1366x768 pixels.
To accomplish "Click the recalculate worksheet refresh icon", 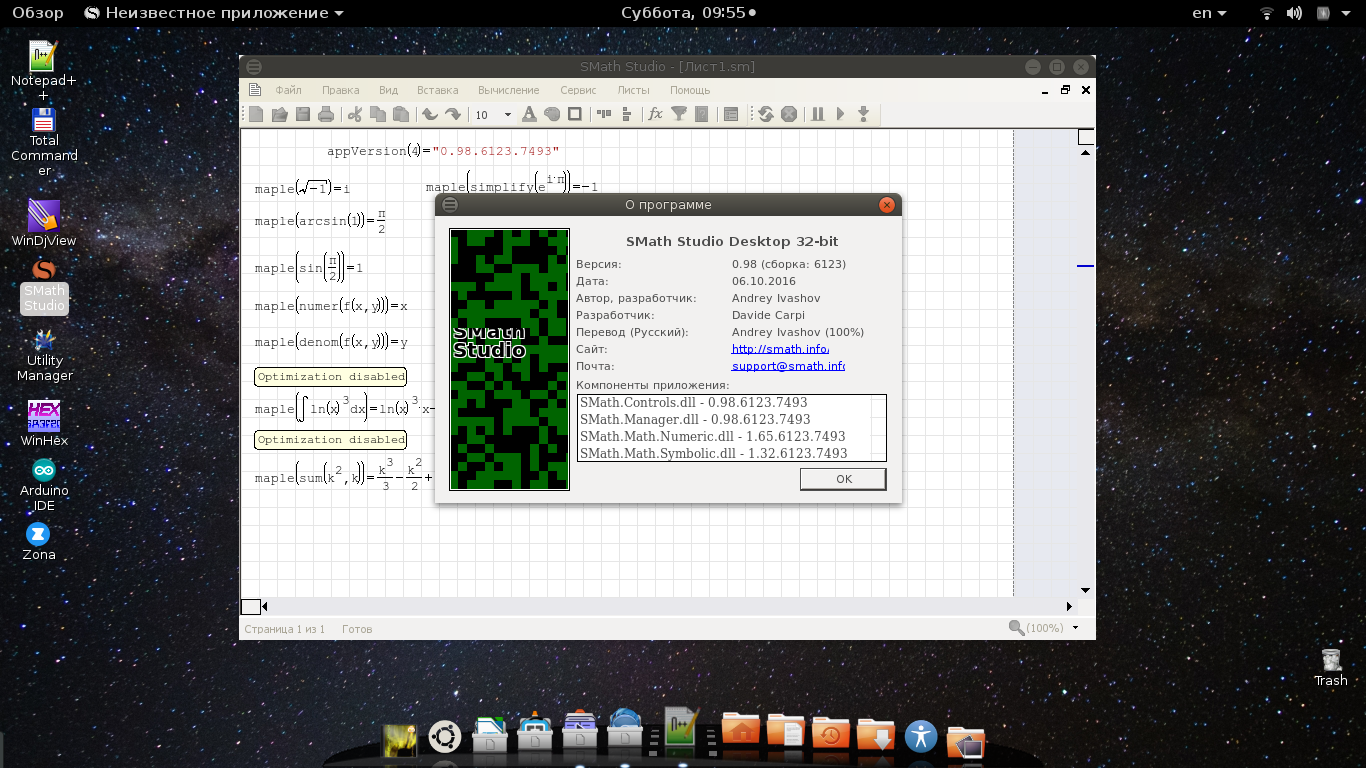I will point(765,114).
